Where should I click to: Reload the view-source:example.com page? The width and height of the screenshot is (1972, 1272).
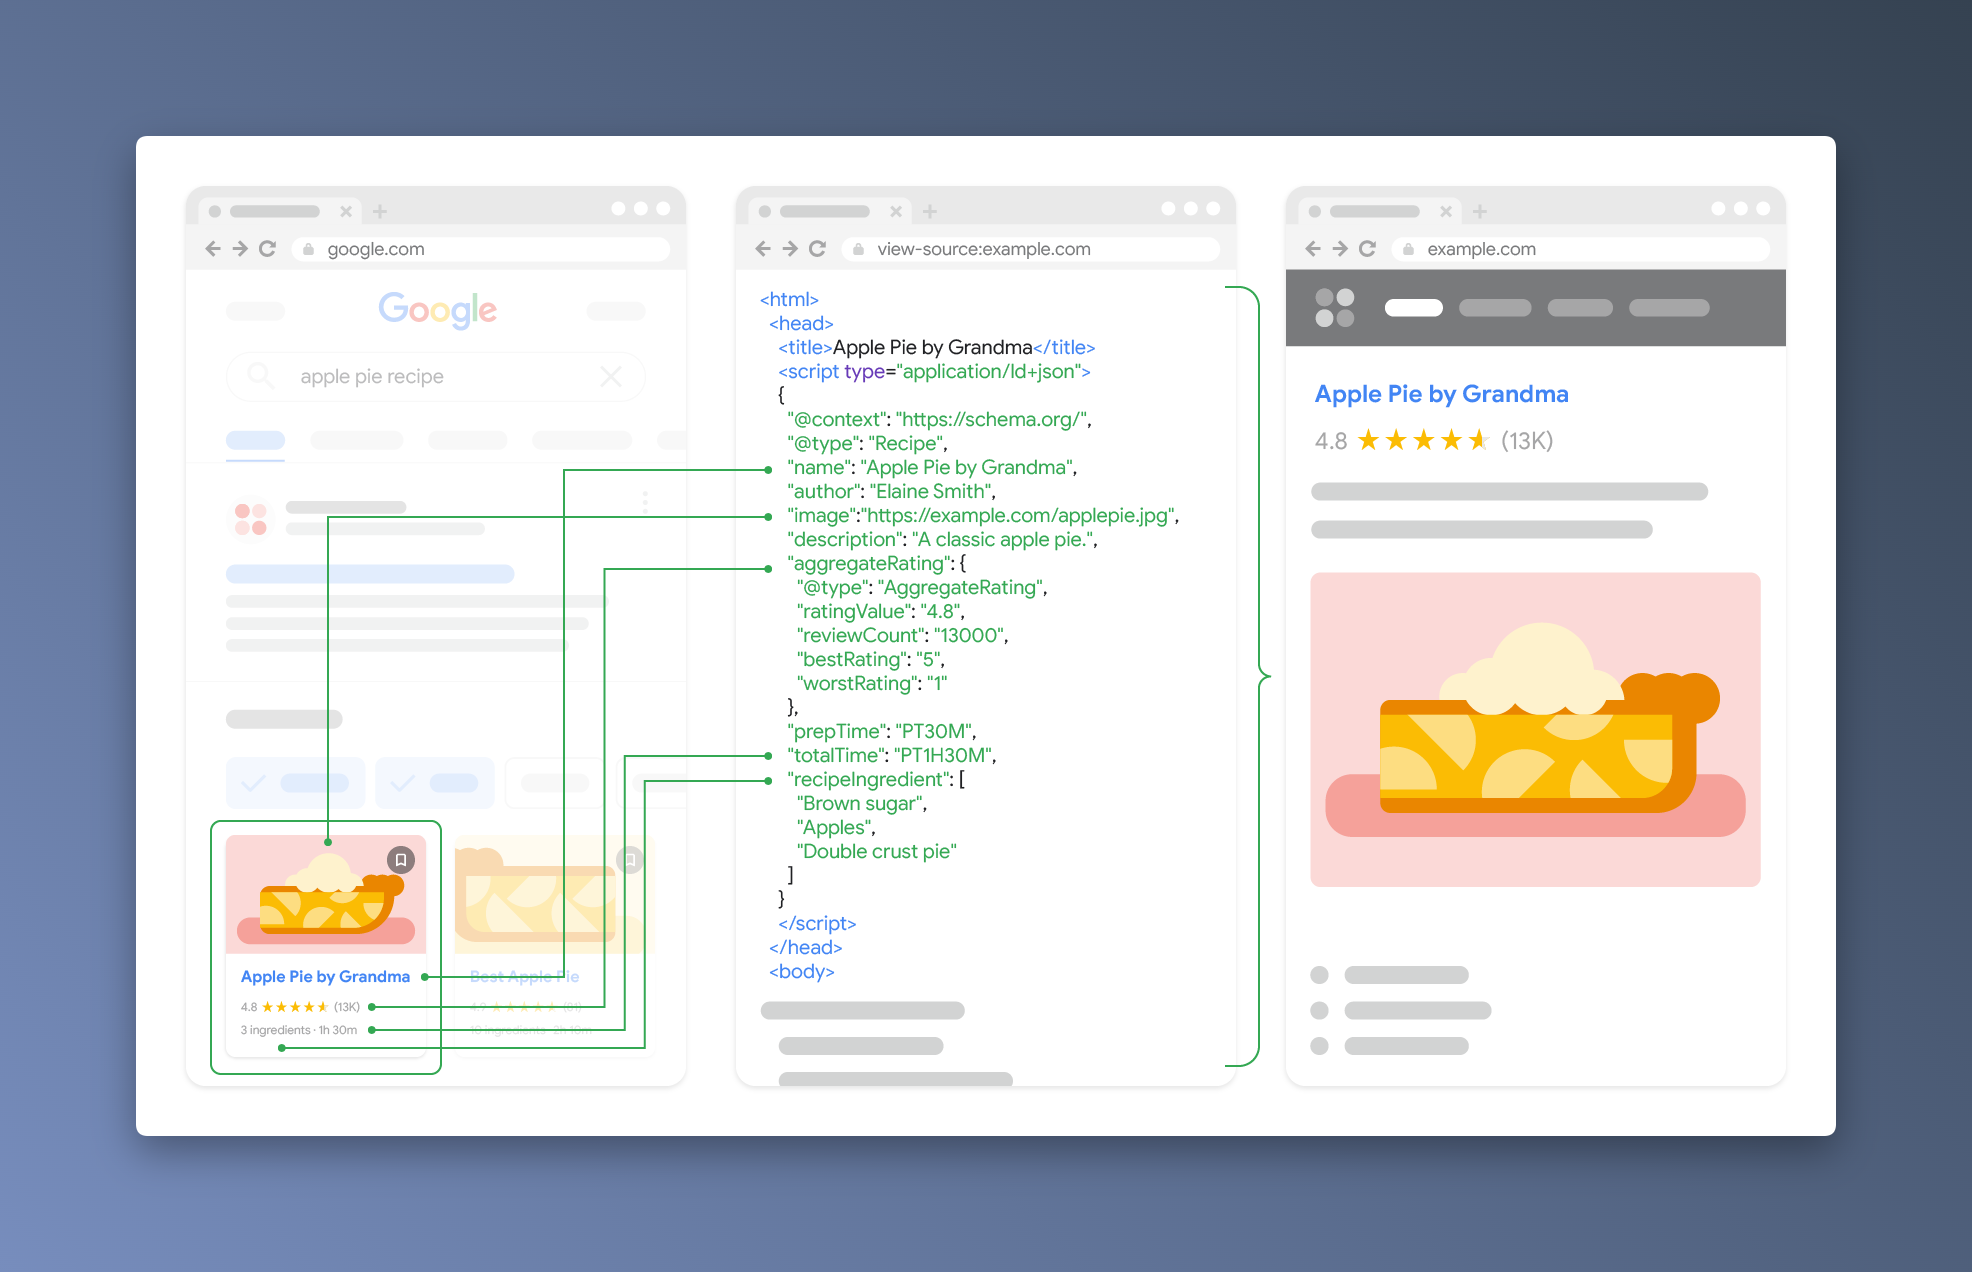[817, 249]
